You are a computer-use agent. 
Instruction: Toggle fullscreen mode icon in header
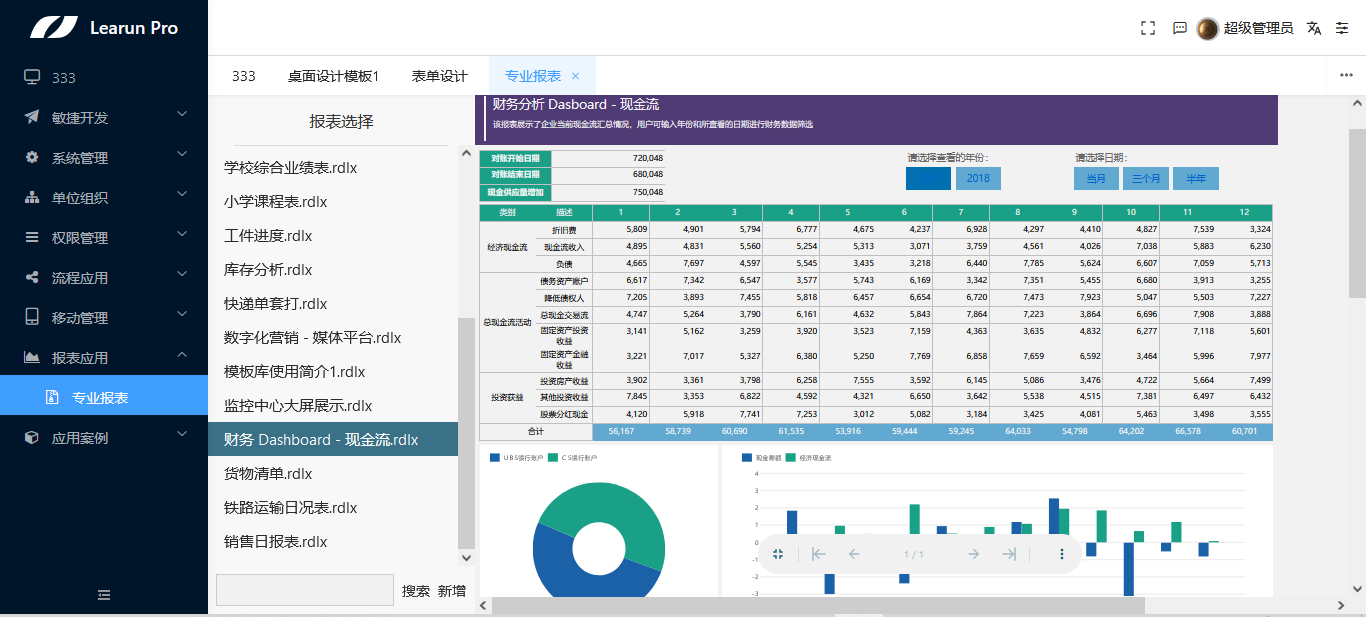[1148, 28]
